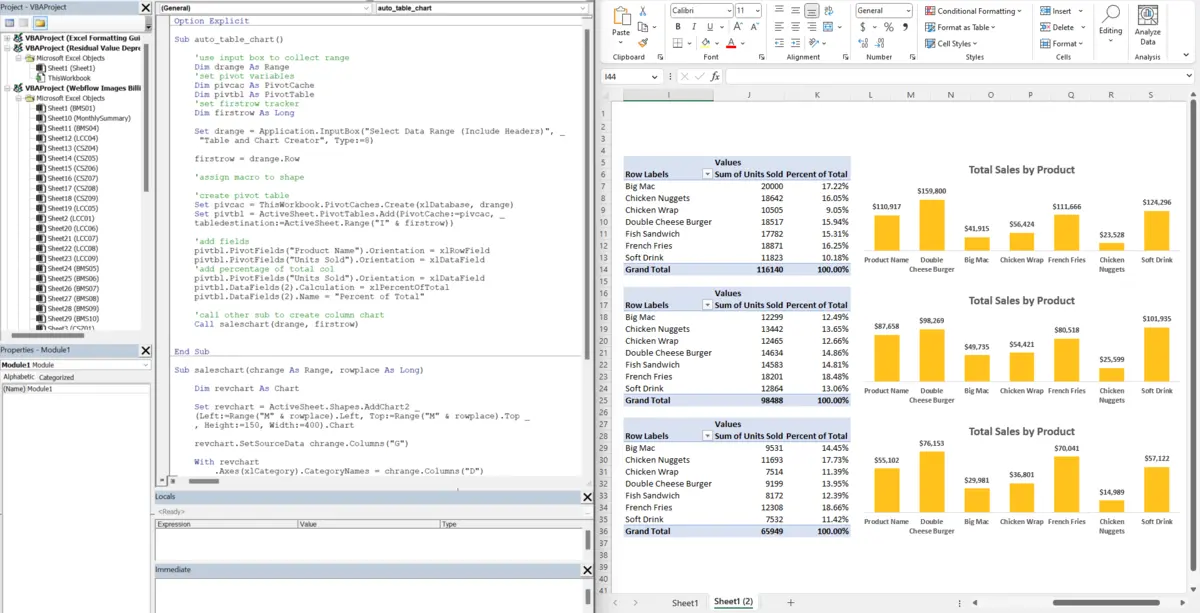1200x613 pixels.
Task: Launch Analyze Data from the ribbon
Action: (1147, 28)
